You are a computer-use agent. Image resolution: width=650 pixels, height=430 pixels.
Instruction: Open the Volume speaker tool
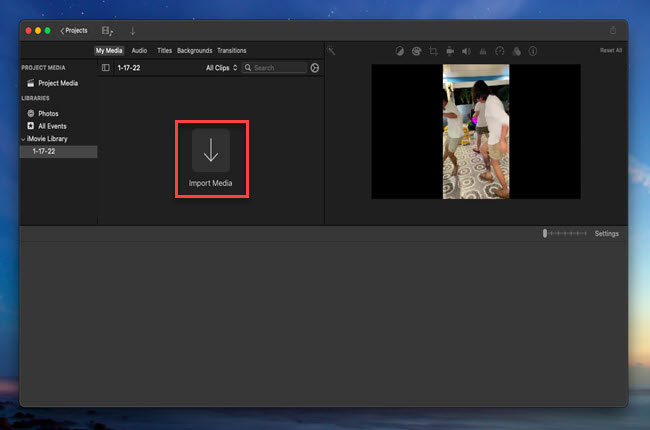pos(466,51)
